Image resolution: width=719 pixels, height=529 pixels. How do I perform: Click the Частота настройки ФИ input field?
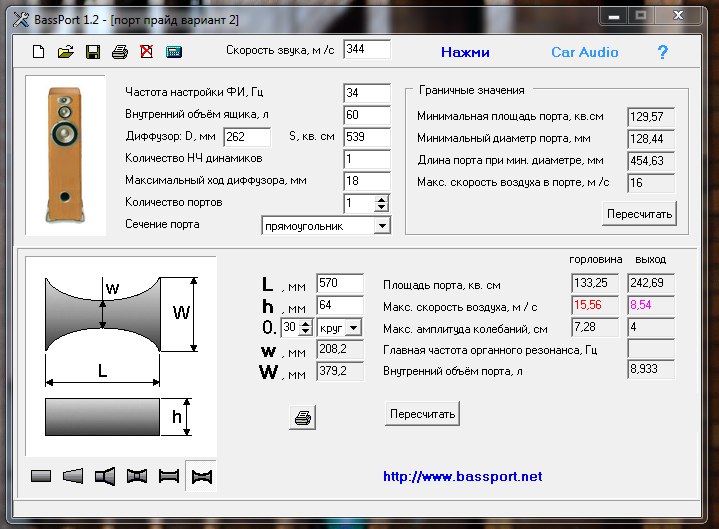pos(366,92)
